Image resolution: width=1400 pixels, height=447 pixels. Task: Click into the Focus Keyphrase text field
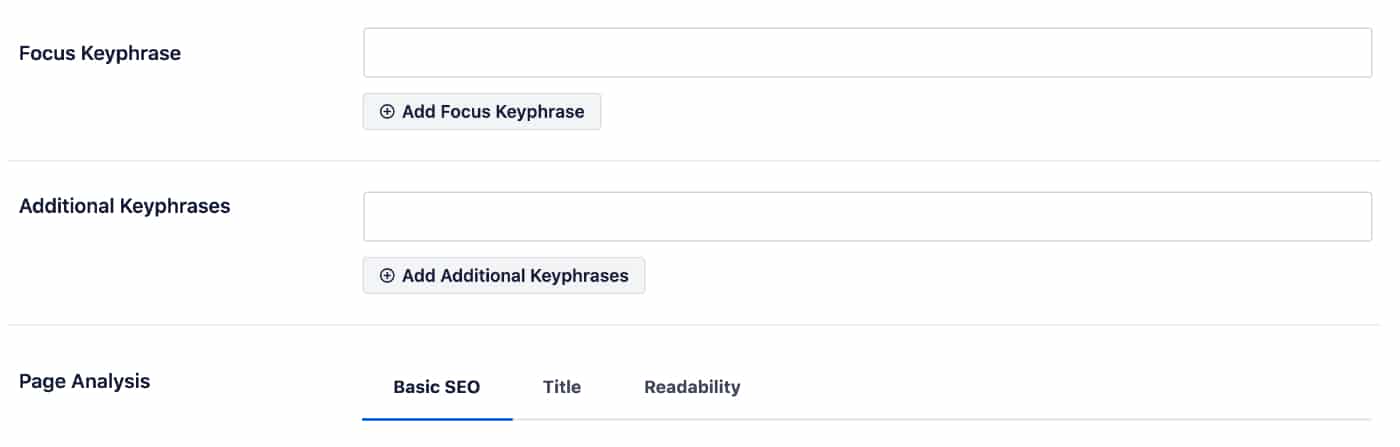tap(867, 53)
